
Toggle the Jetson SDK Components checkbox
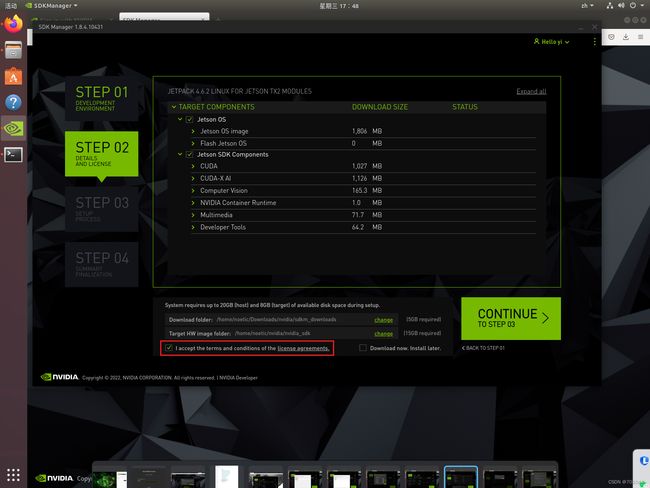coord(189,155)
